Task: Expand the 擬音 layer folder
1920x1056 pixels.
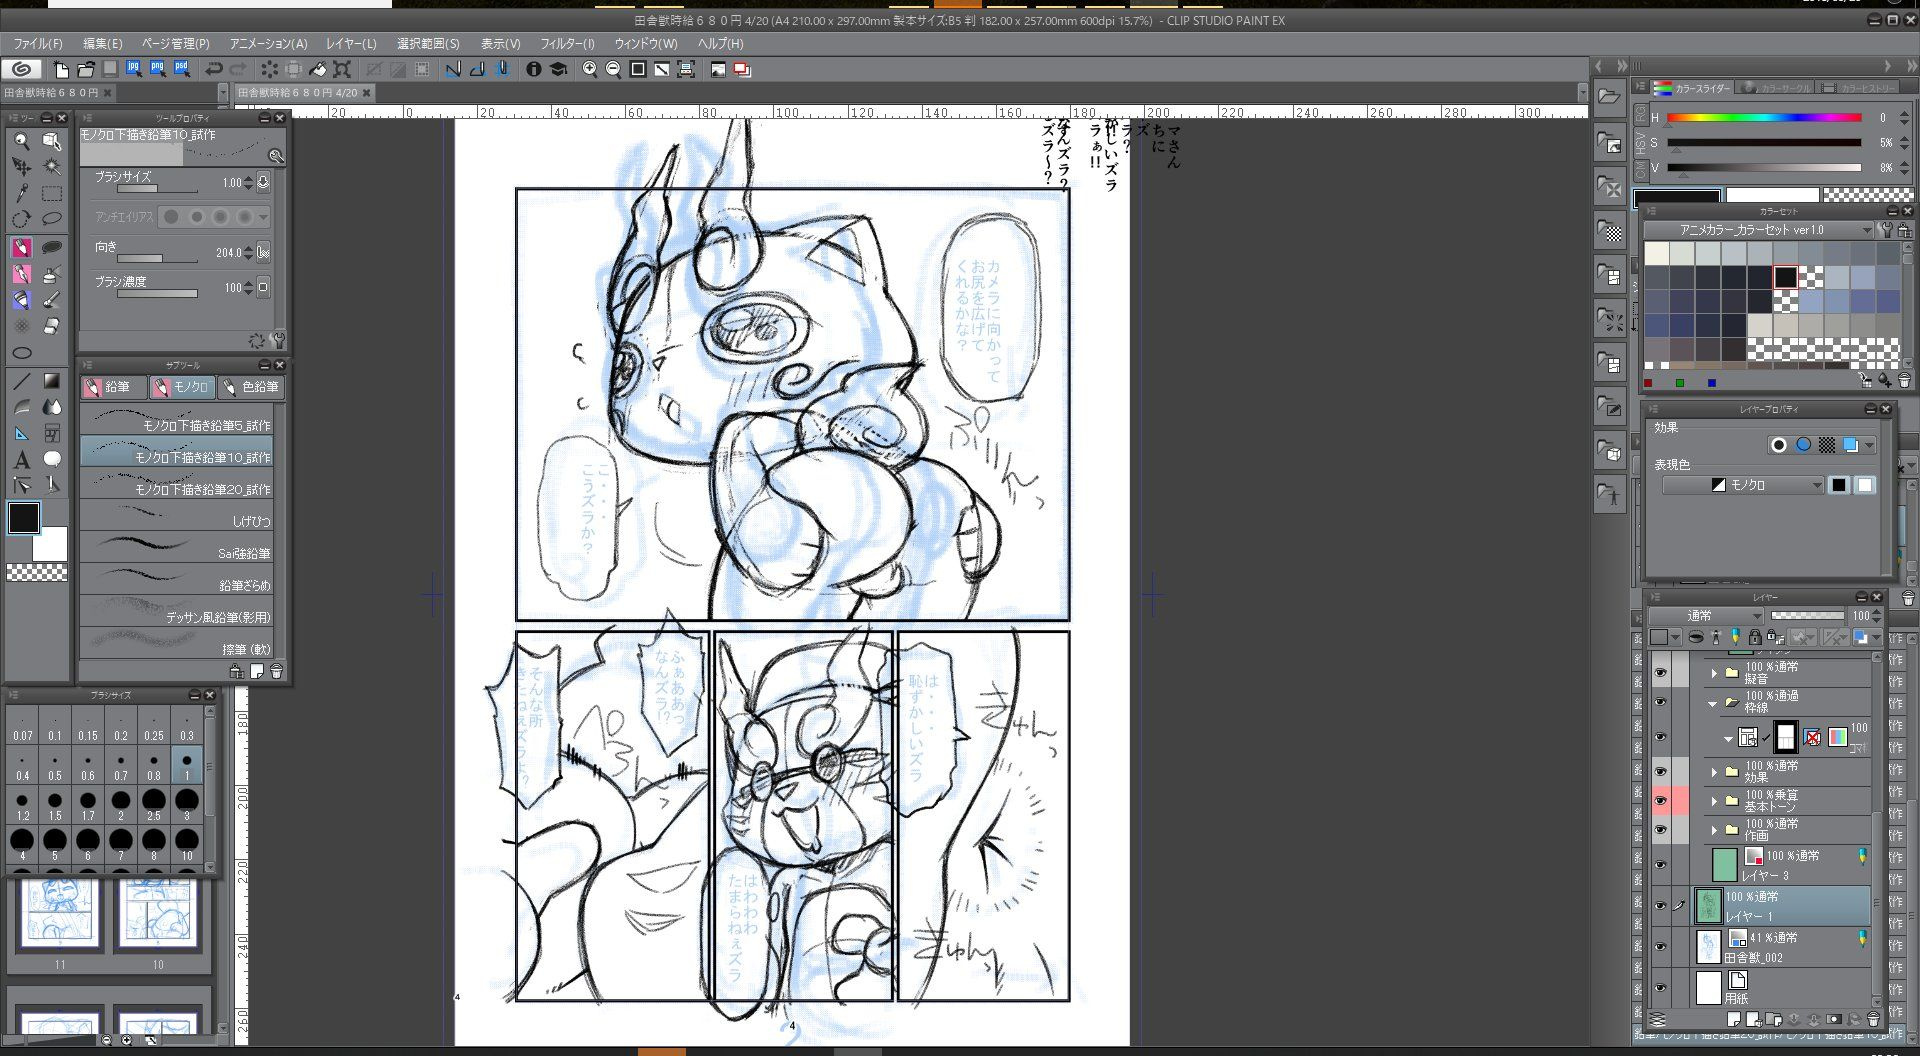Action: coord(1714,673)
